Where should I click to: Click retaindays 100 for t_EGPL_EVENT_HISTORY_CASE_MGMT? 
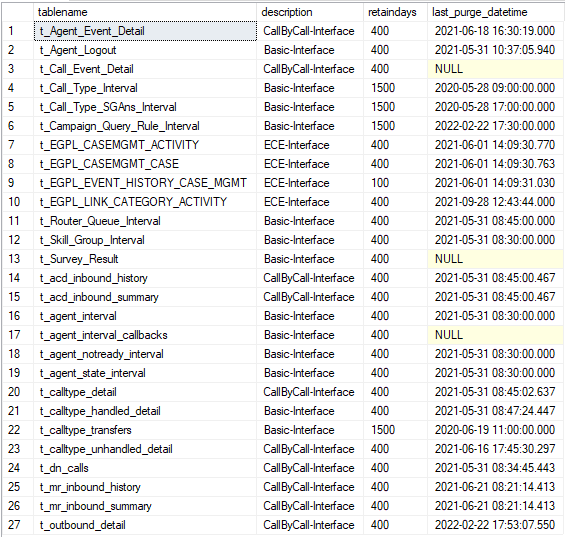[395, 183]
